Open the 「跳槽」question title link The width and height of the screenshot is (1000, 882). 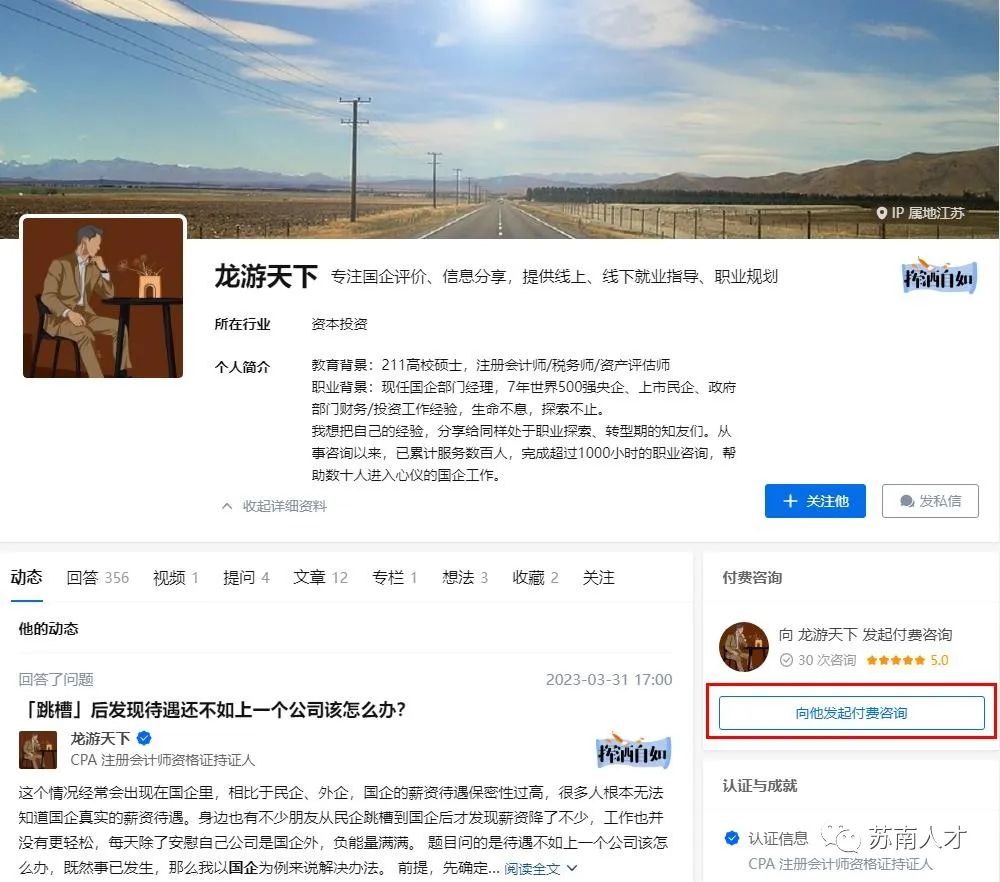point(212,709)
